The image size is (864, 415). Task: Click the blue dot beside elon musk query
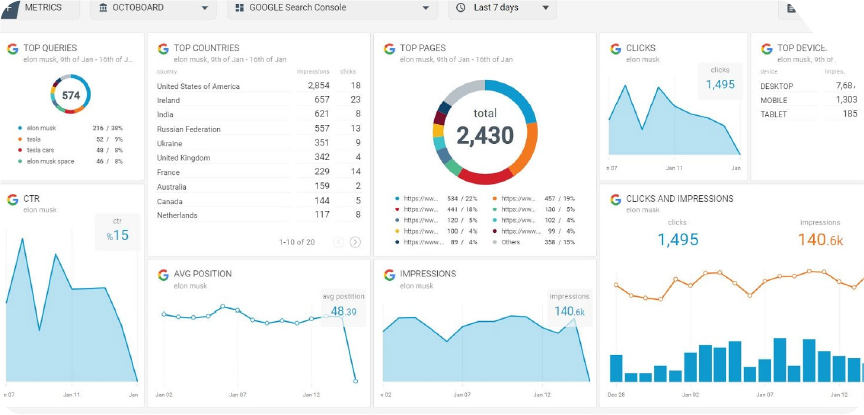(x=20, y=128)
